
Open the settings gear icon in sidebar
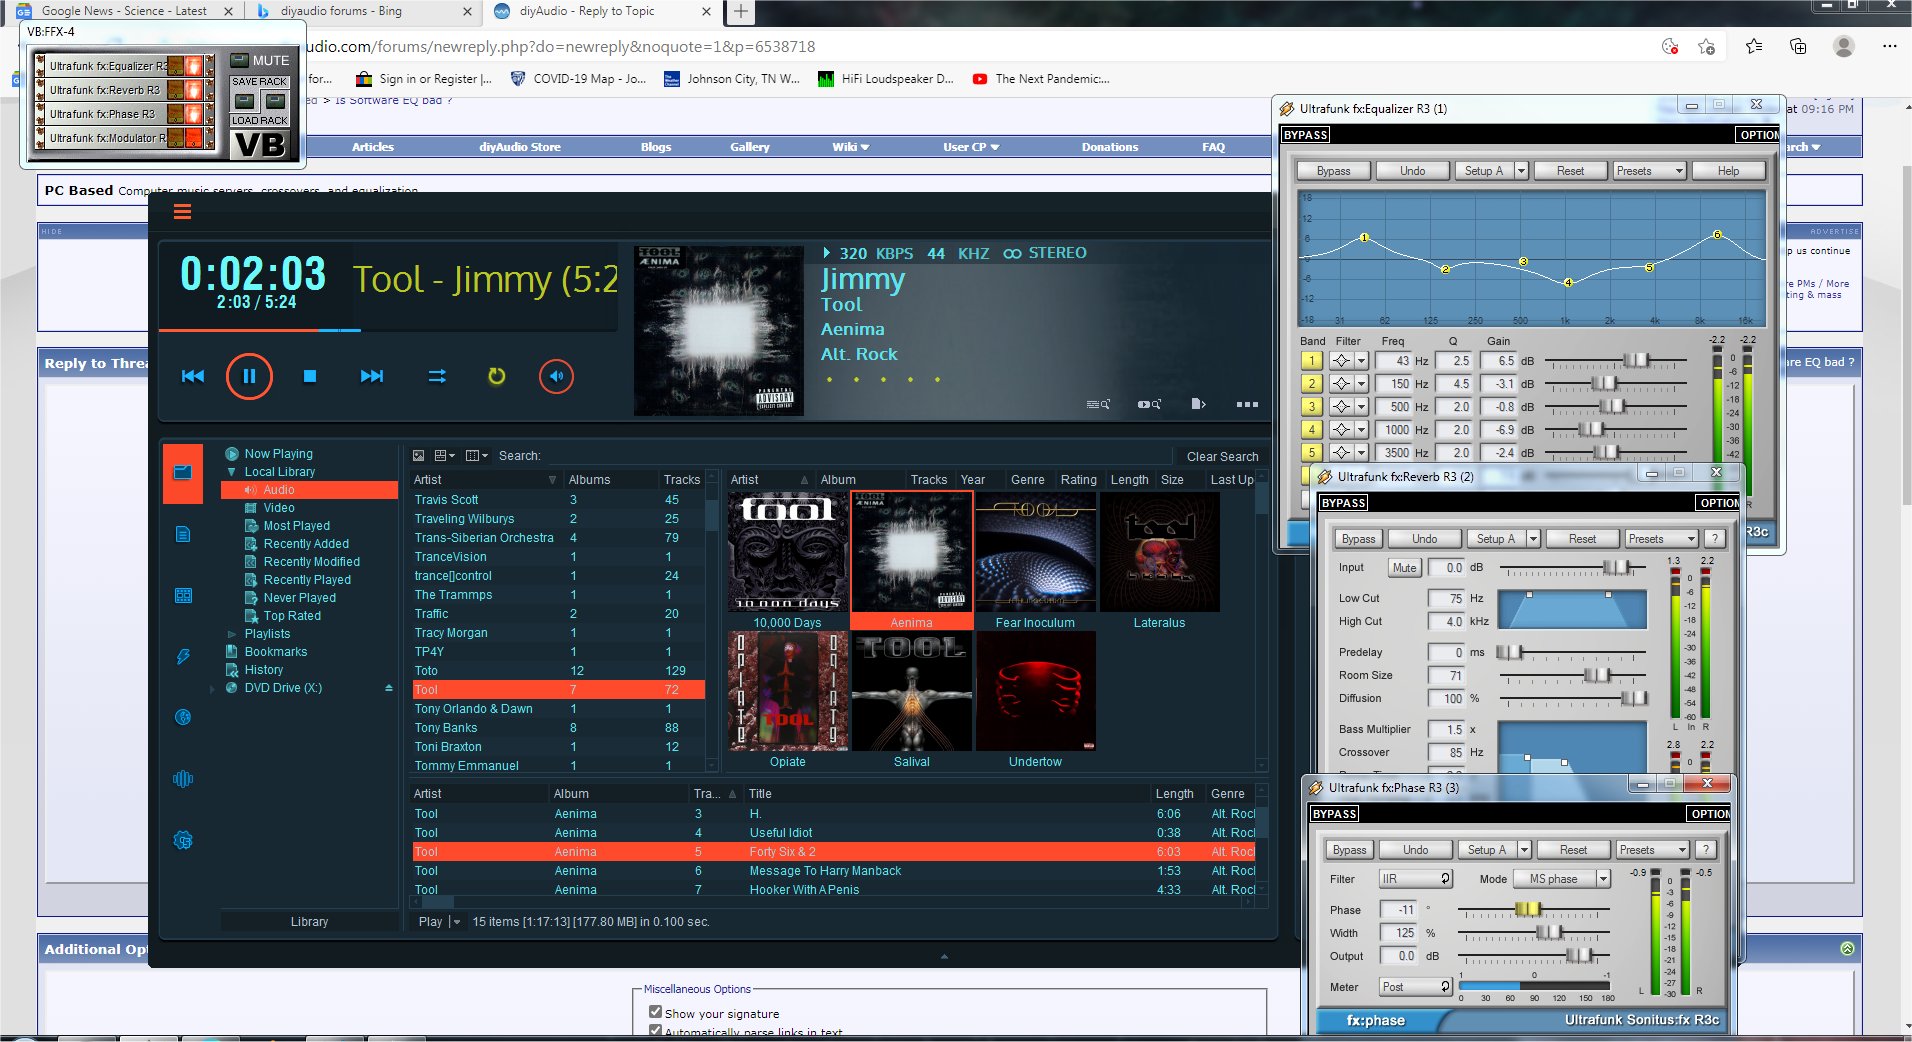point(183,840)
